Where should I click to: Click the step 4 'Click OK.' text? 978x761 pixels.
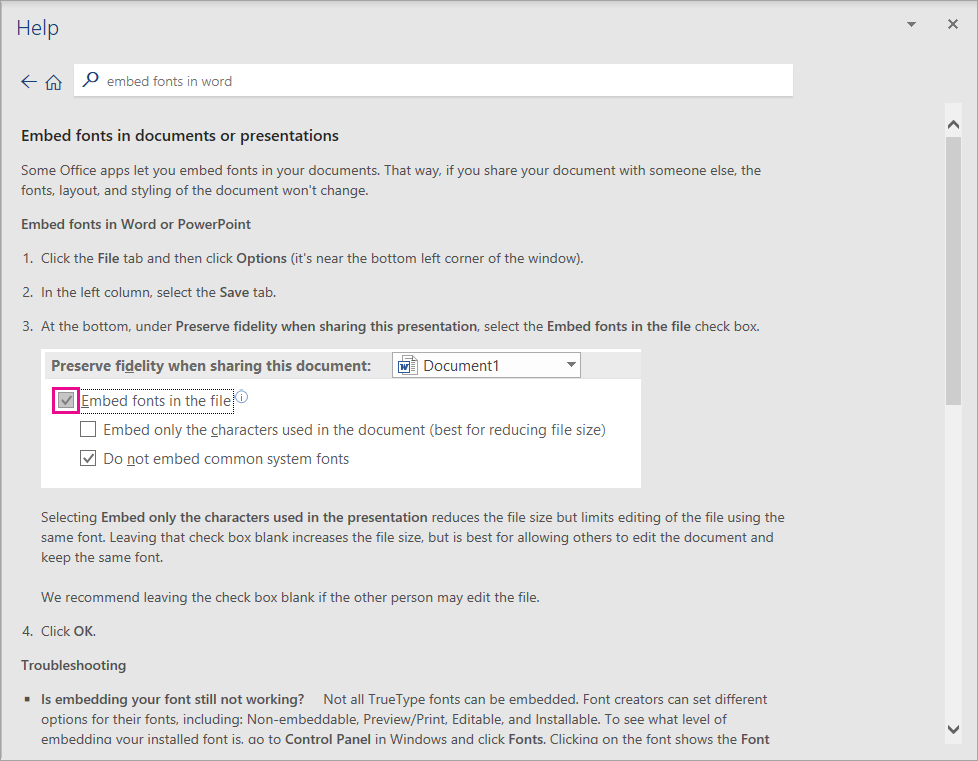coord(68,631)
